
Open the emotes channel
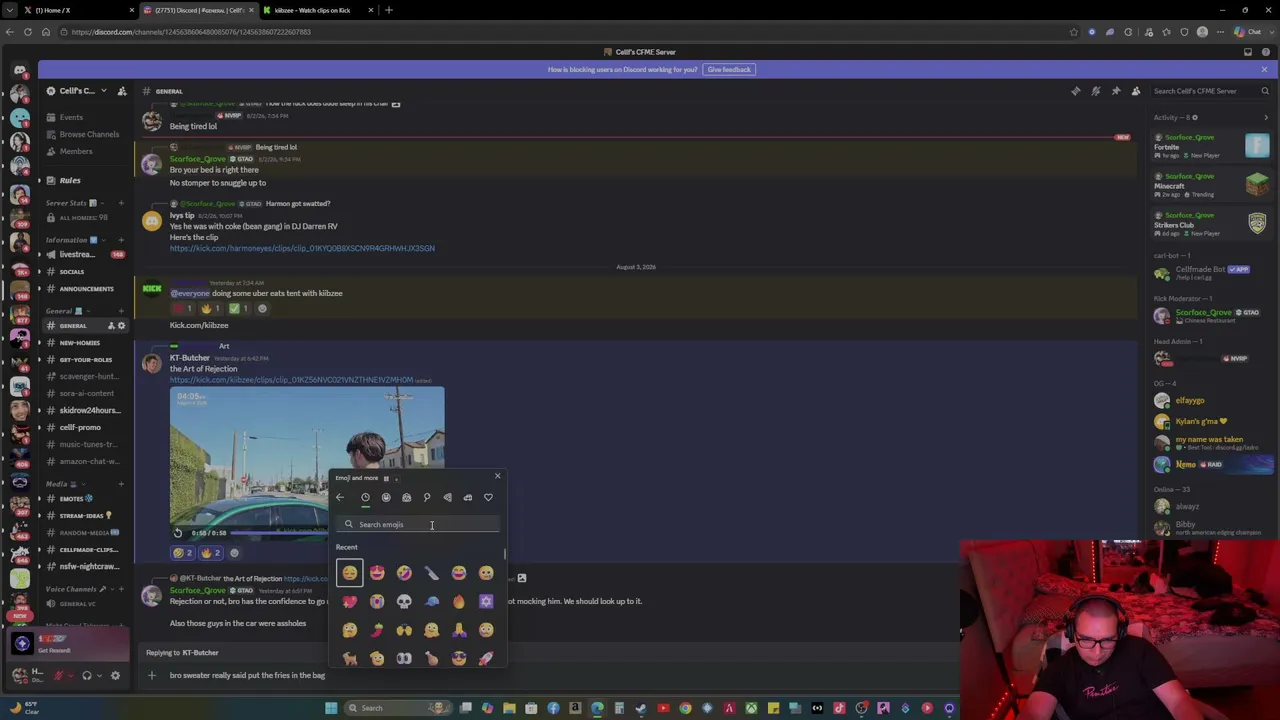72,499
